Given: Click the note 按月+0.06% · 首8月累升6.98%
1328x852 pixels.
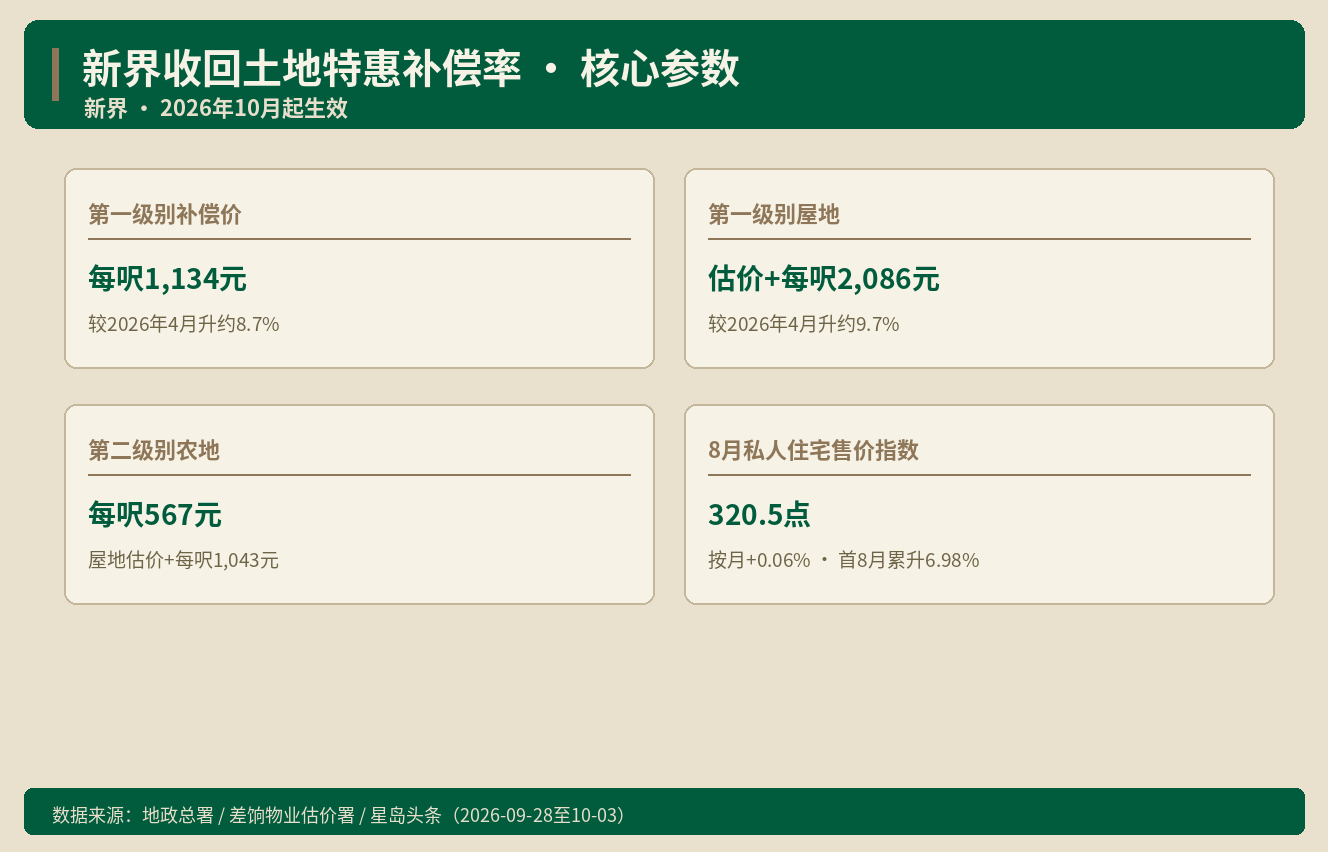Looking at the screenshot, I should [844, 560].
